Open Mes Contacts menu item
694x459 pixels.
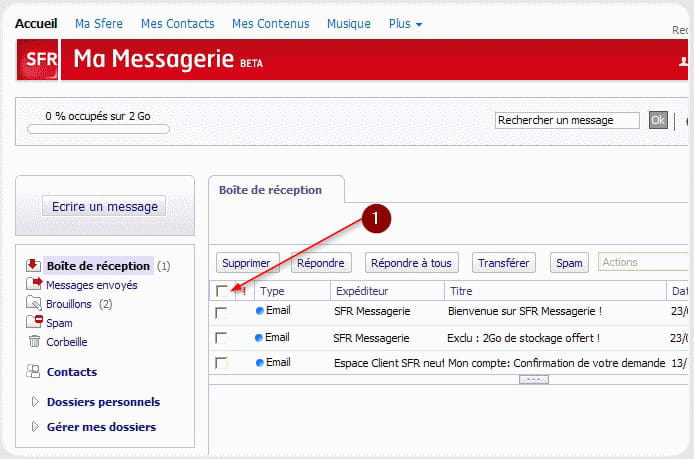(177, 23)
